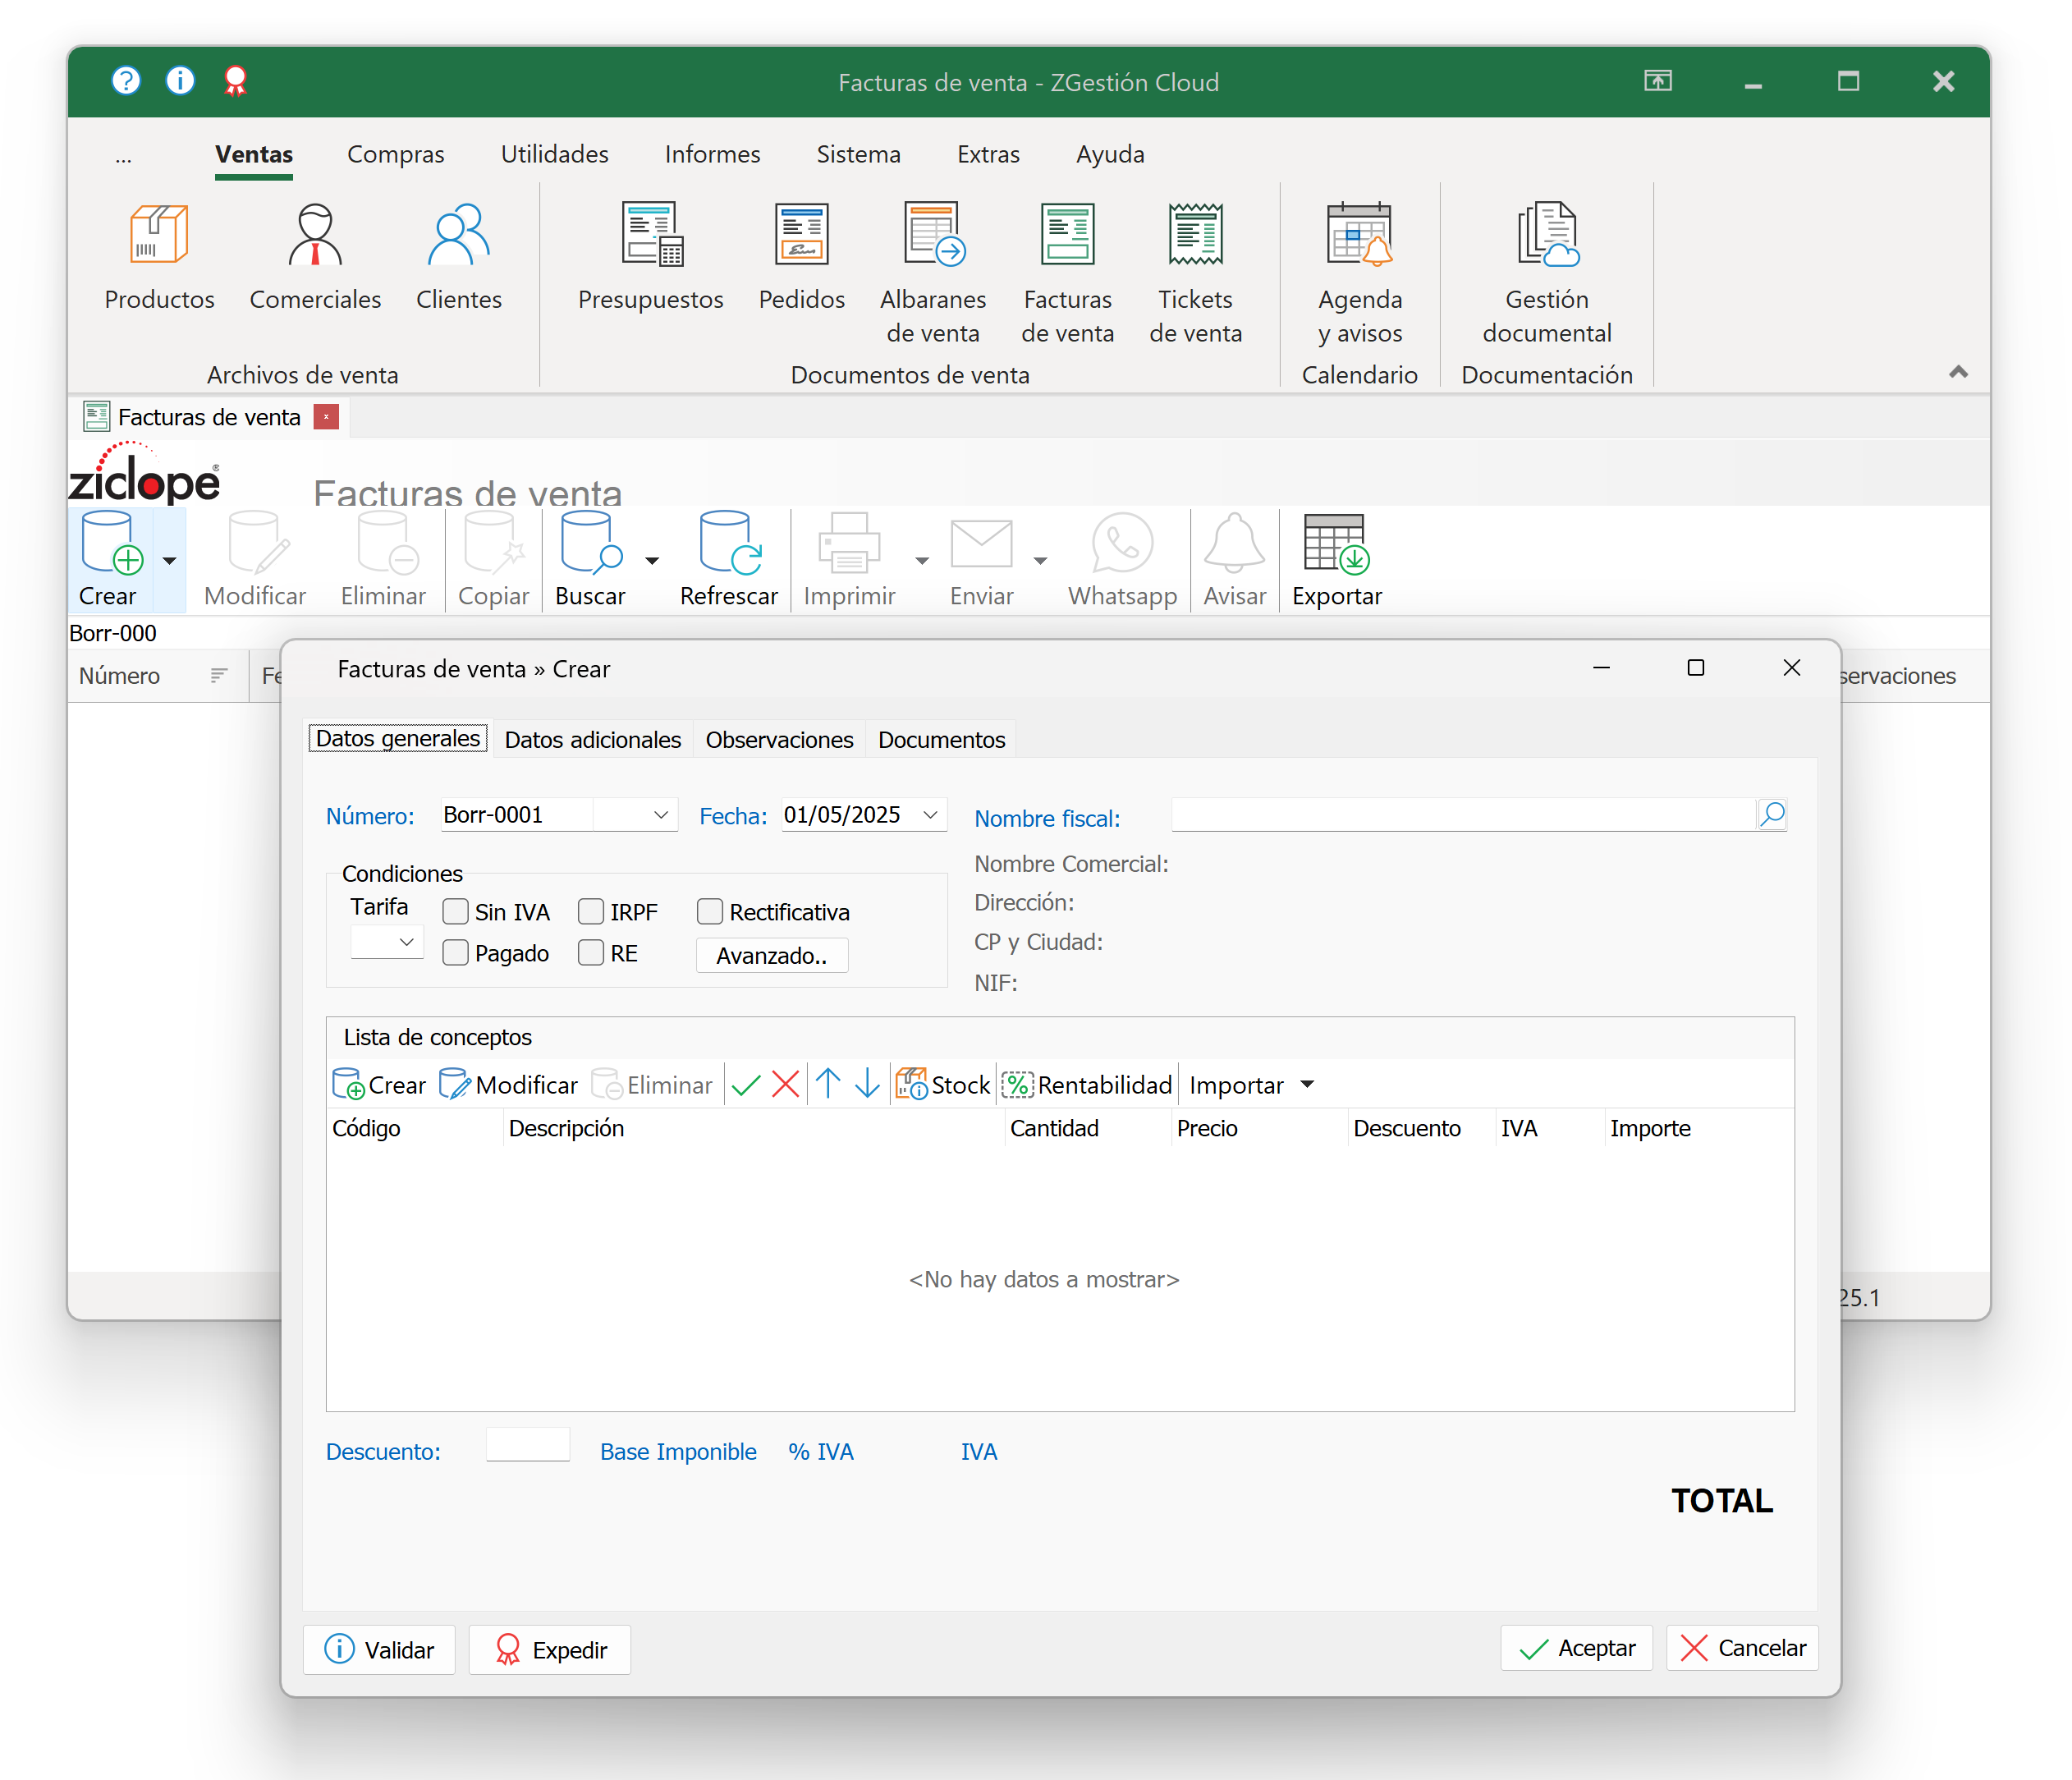
Task: Check the Pagado checkbox
Action: point(455,952)
